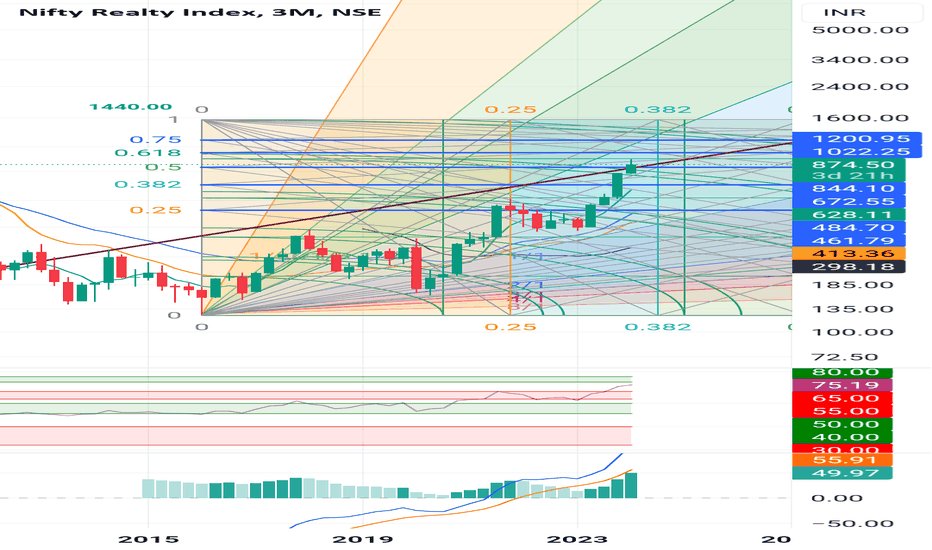
Task: Click the top orange 0.25 time-zone label
Action: tap(511, 109)
